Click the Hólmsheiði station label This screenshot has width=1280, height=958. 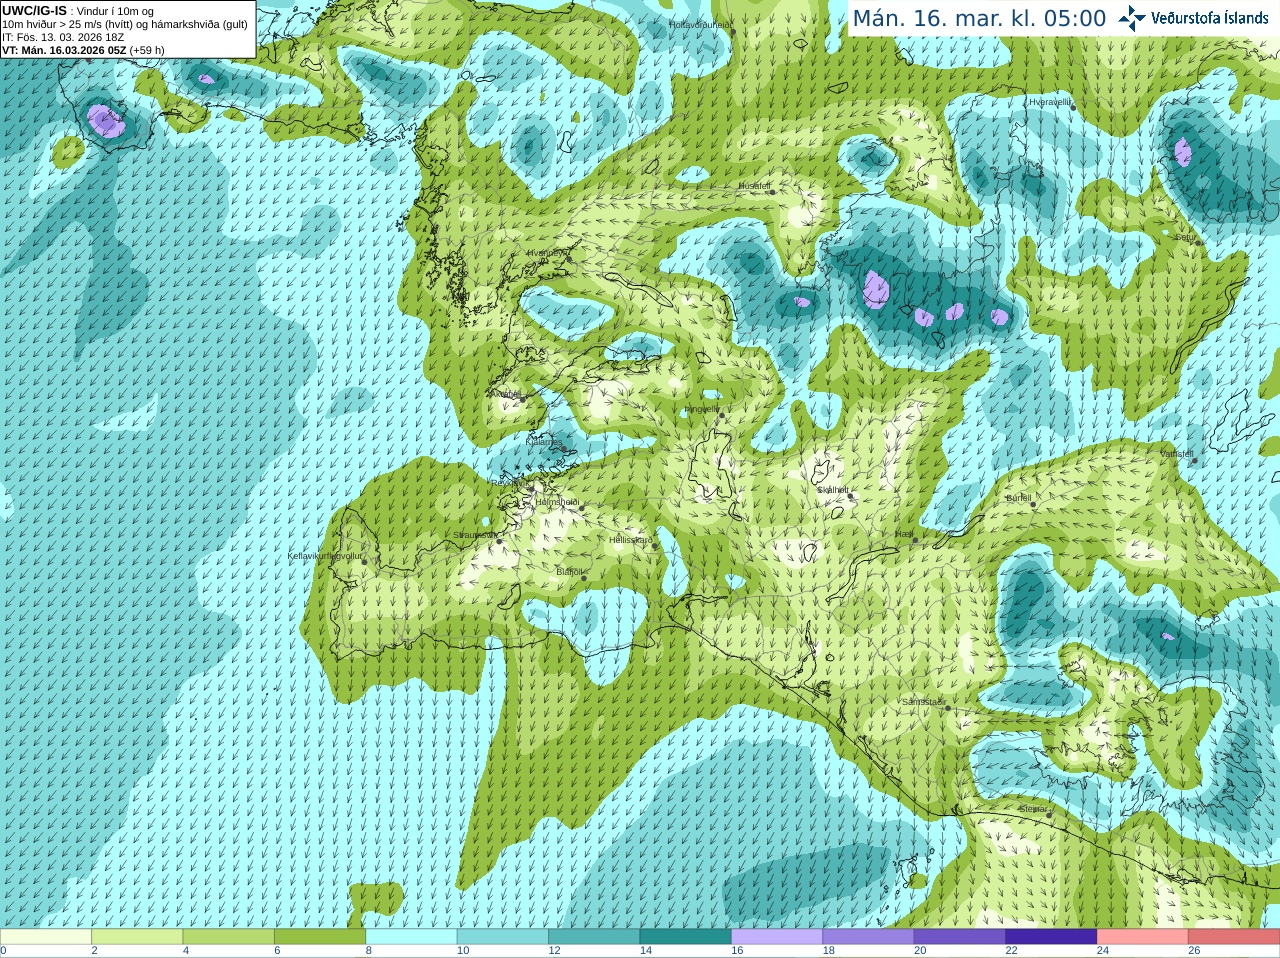[x=557, y=502]
